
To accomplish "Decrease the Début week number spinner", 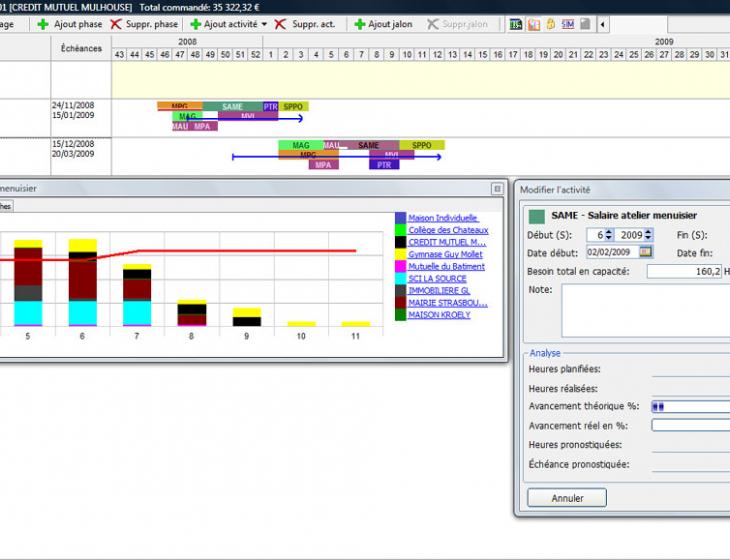I will (608, 238).
